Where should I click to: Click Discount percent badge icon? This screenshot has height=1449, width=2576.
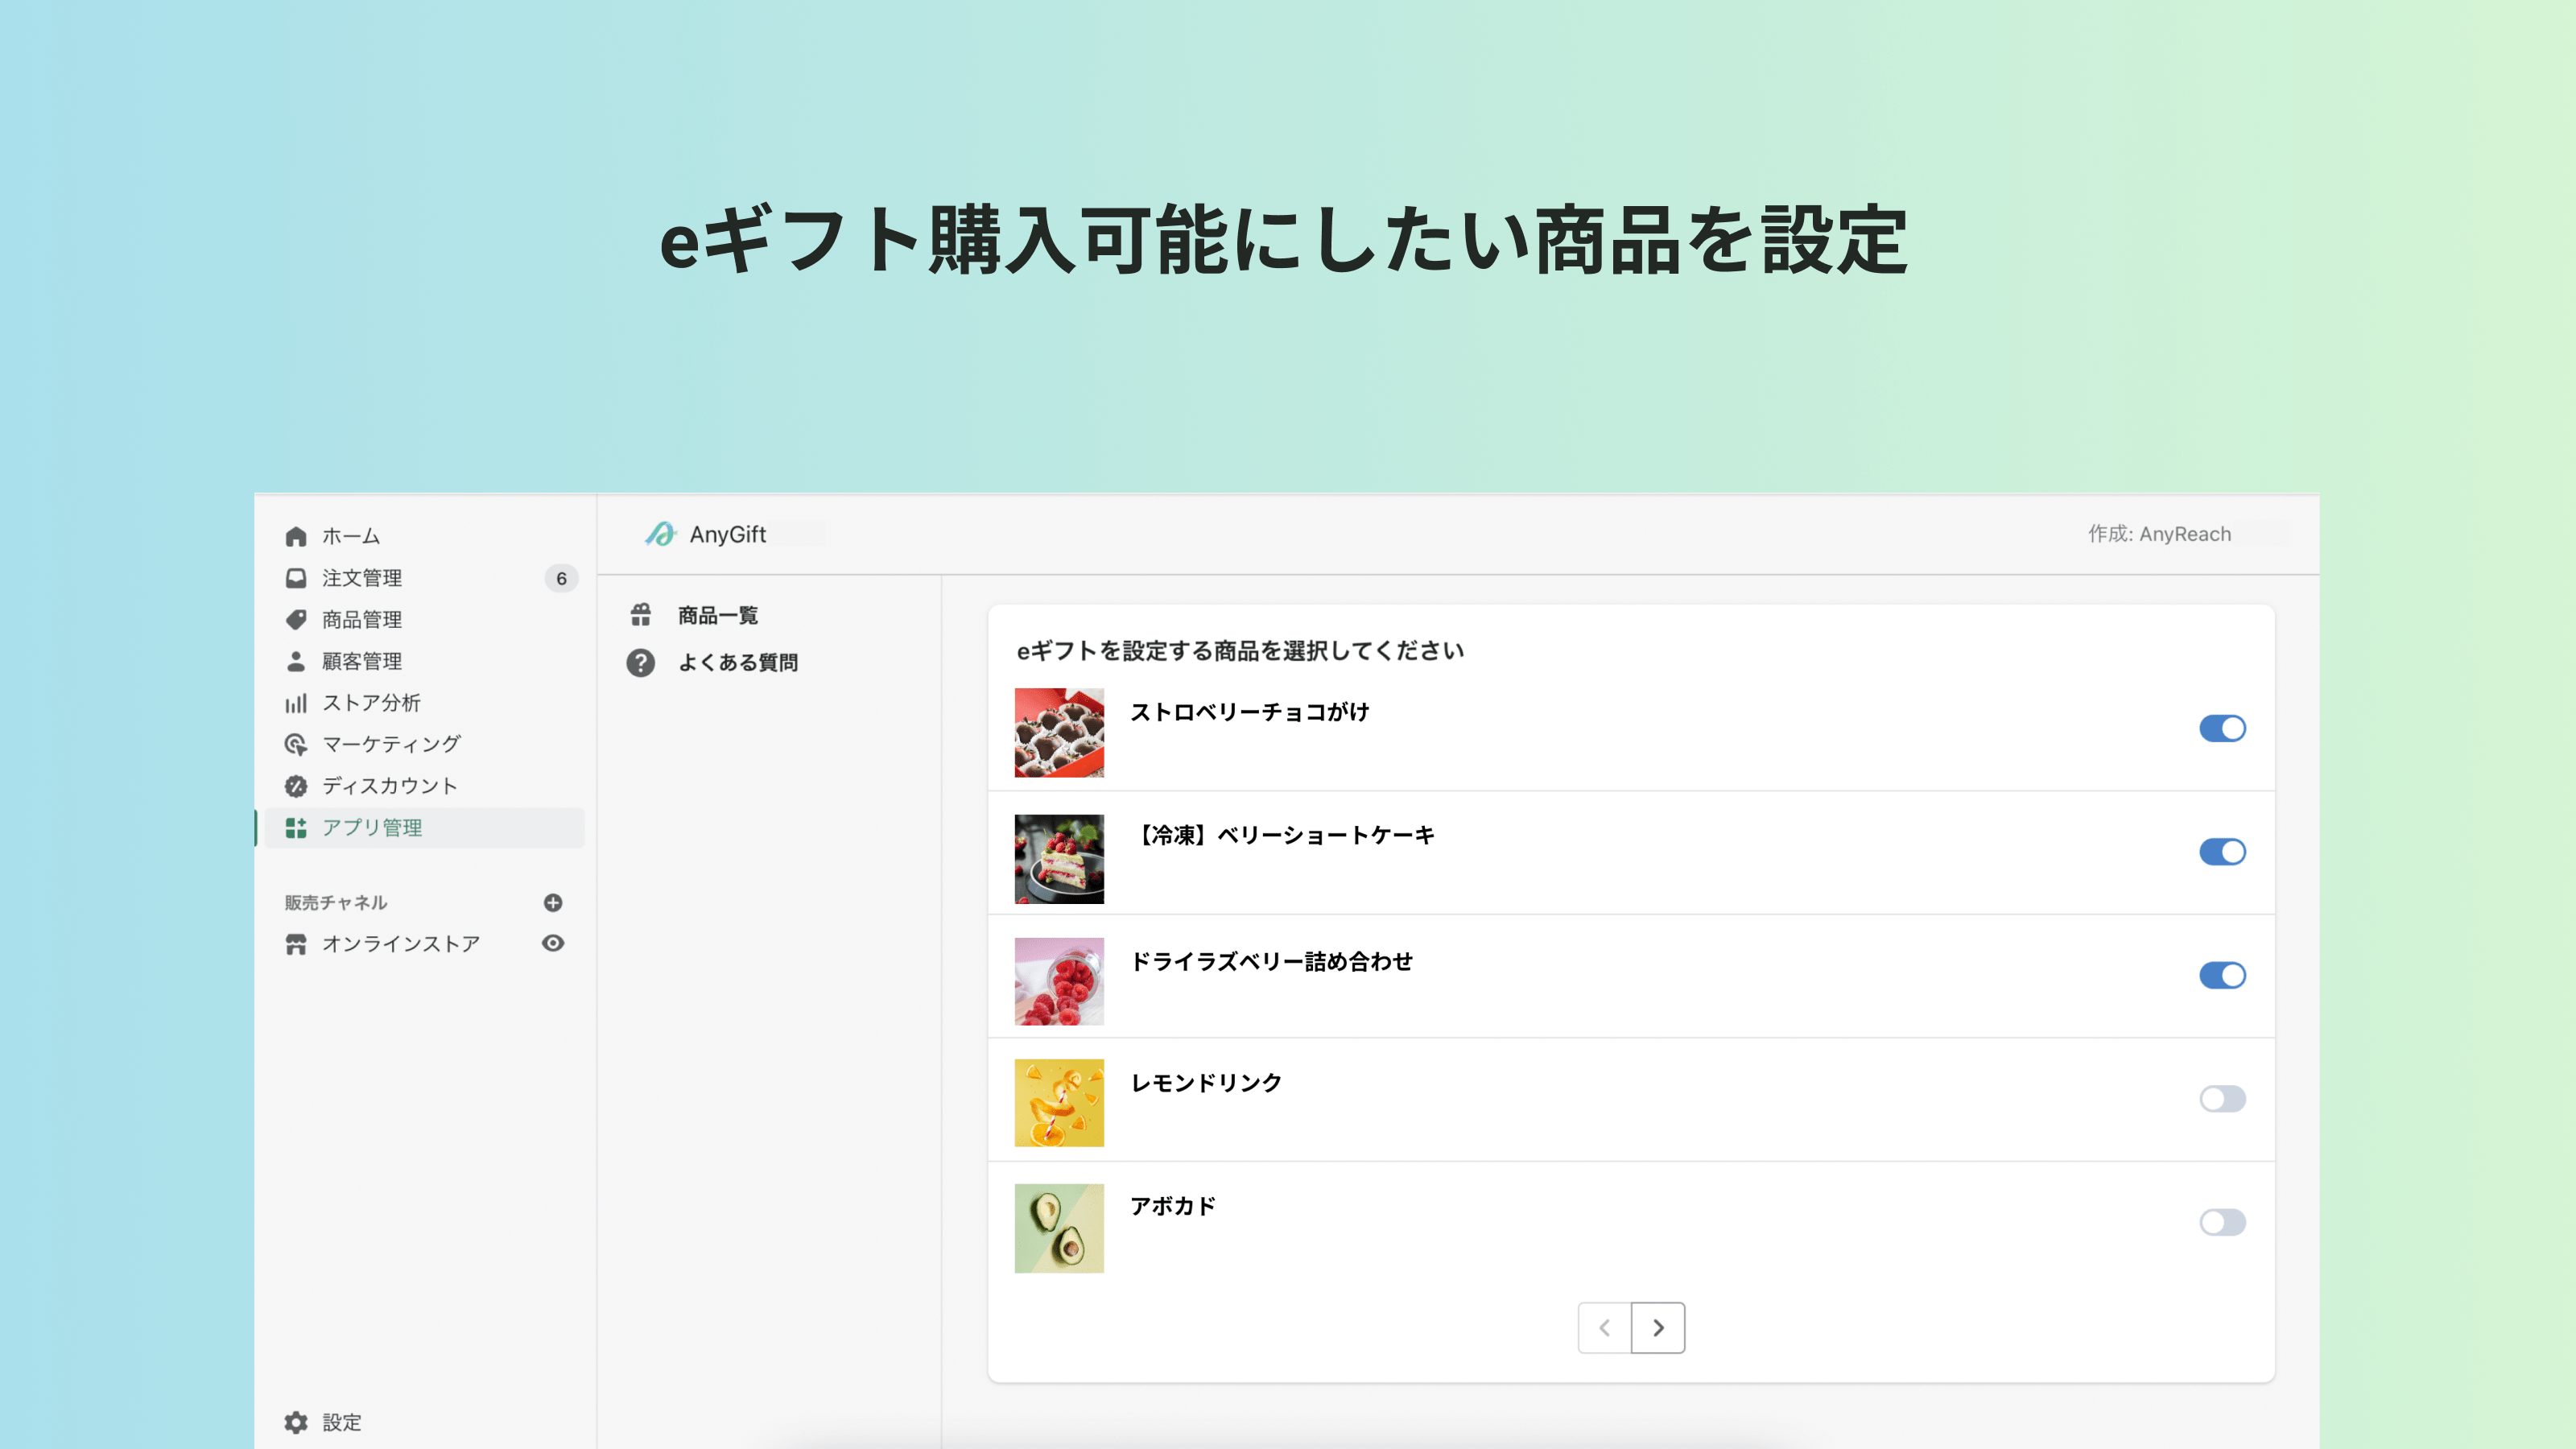pyautogui.click(x=296, y=786)
